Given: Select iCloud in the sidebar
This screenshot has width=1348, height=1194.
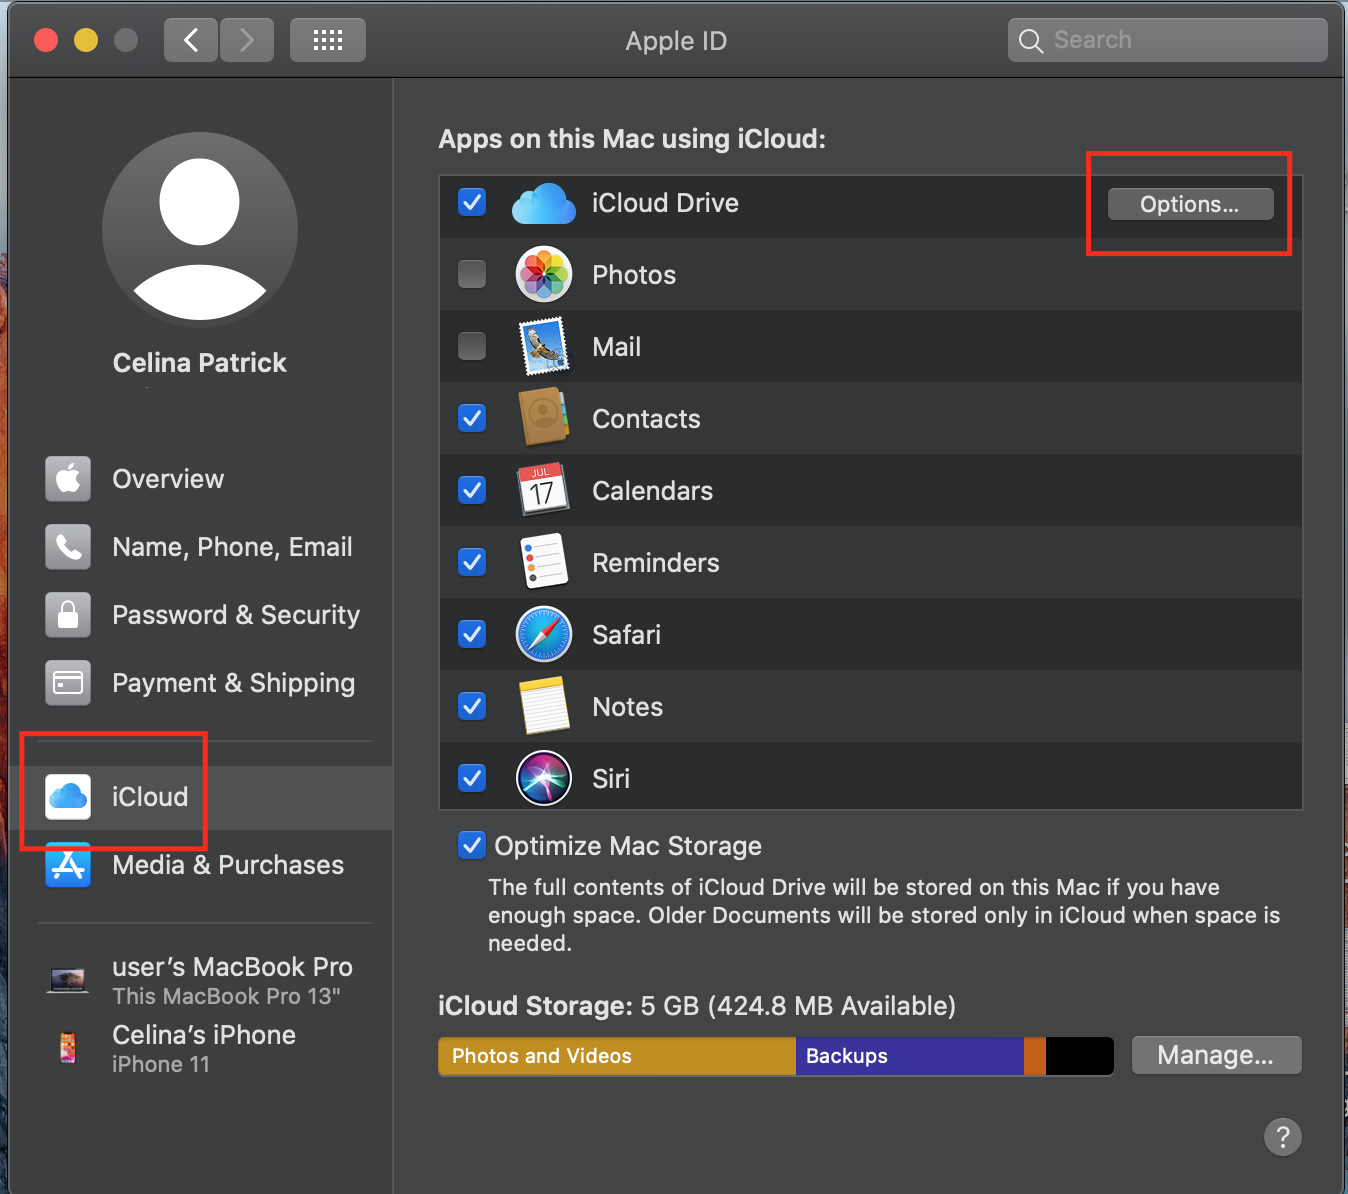Looking at the screenshot, I should [x=200, y=797].
